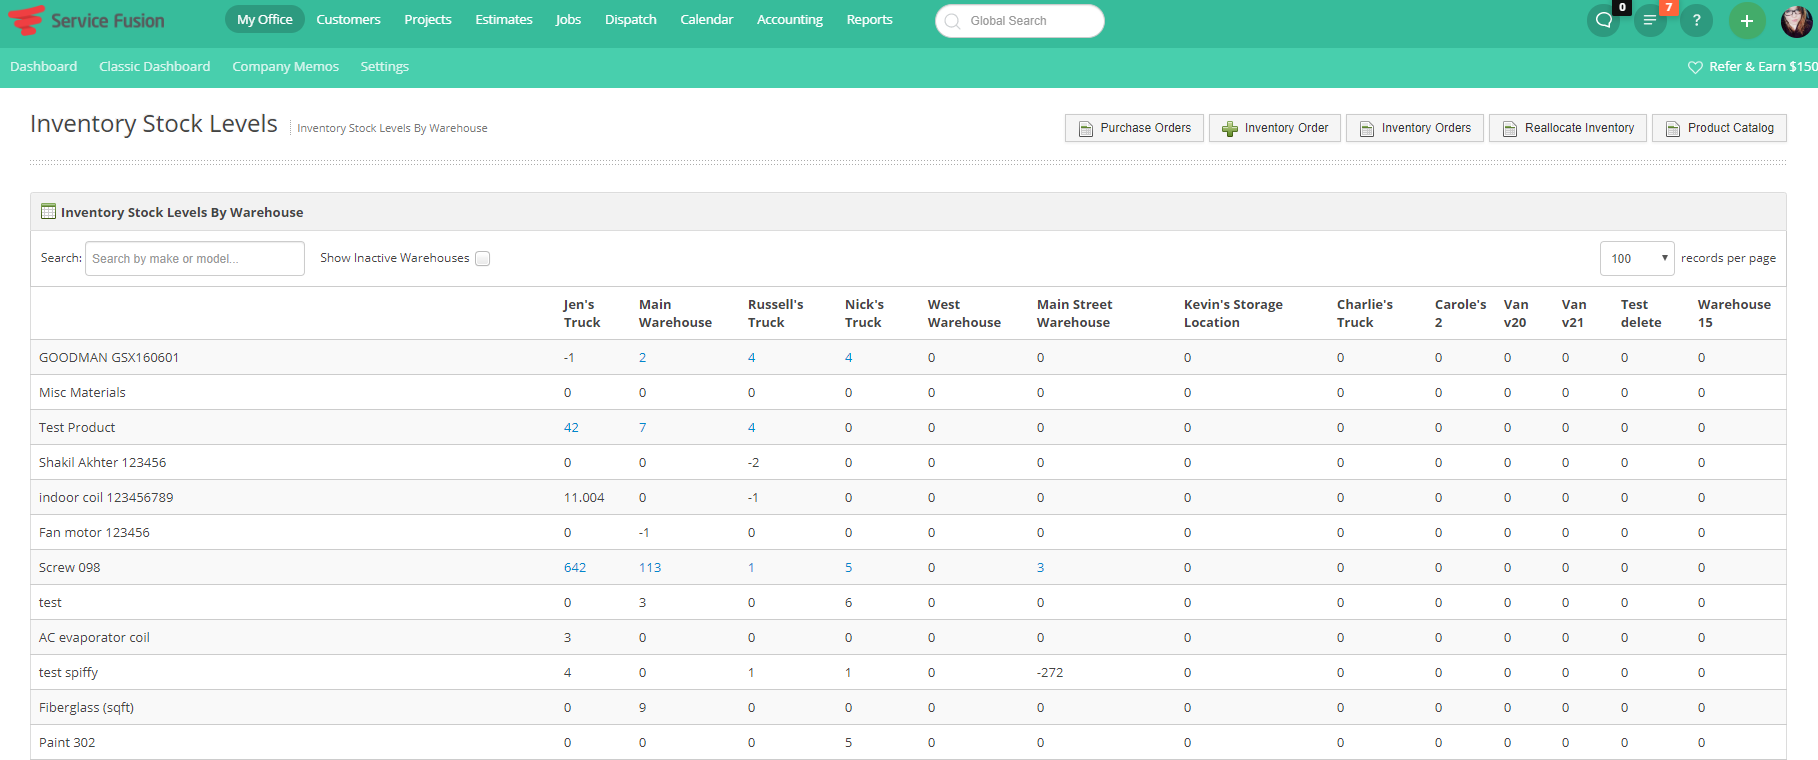Select the Paint 302 row label
Viewport: 1818px width, 760px height.
[67, 742]
